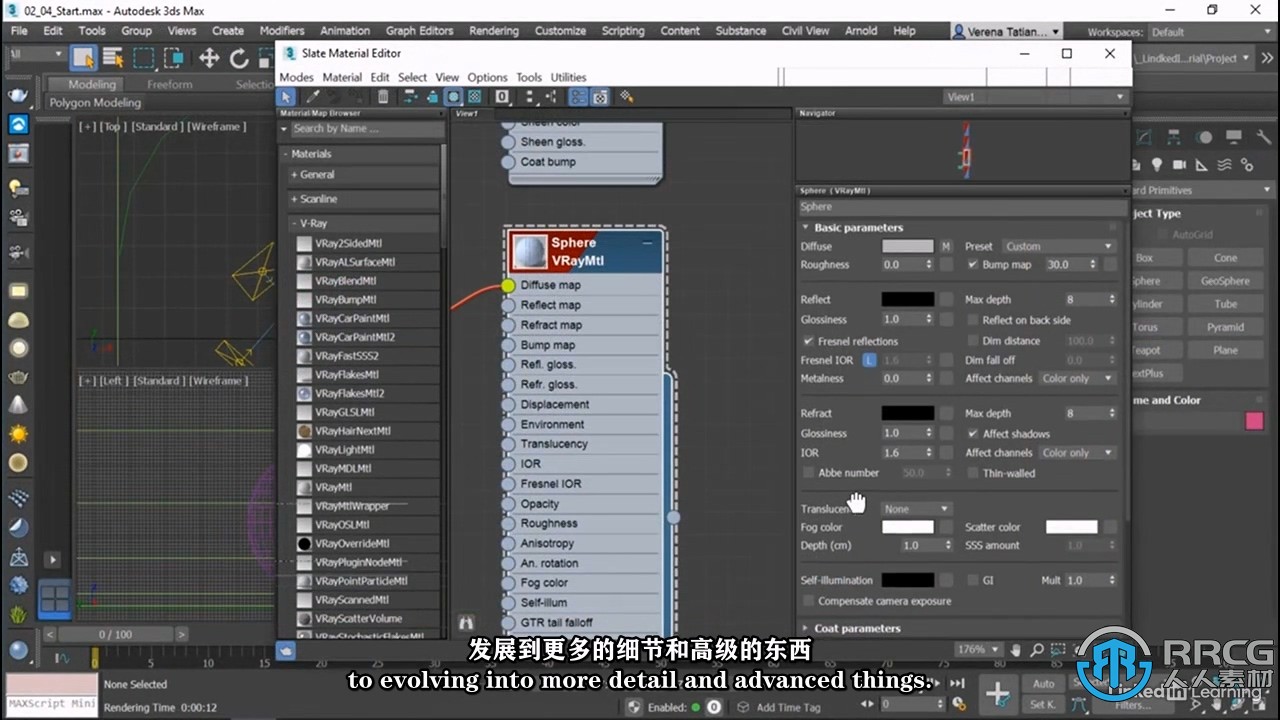The image size is (1280, 720).
Task: Click Select Object tool in main toolbar
Action: coord(85,58)
